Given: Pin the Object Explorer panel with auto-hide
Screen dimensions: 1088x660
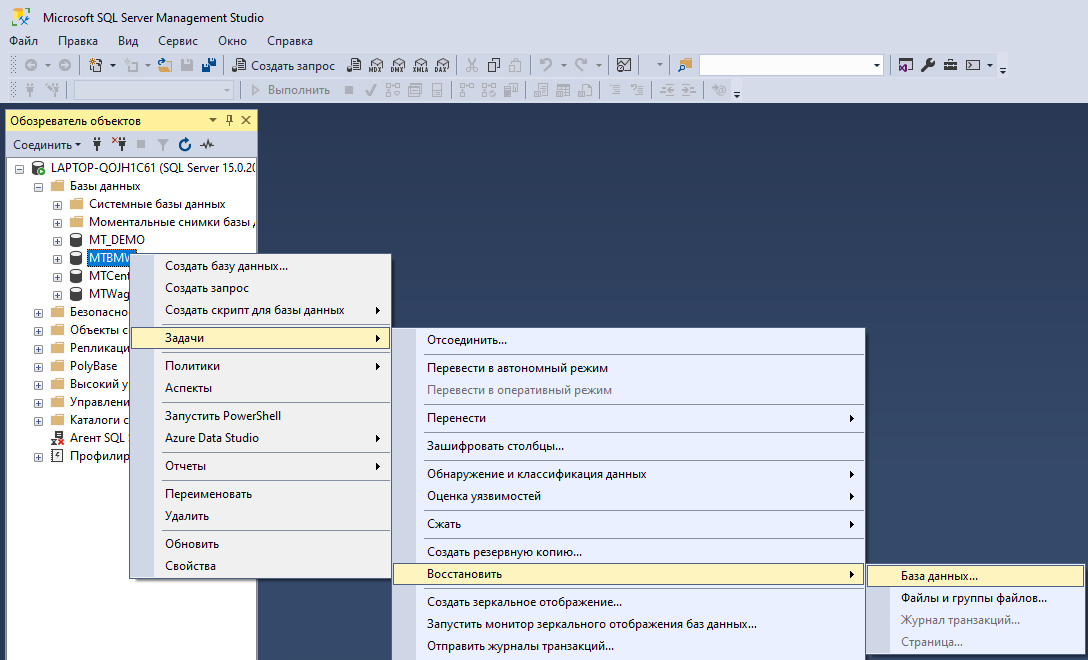Looking at the screenshot, I should click(229, 121).
